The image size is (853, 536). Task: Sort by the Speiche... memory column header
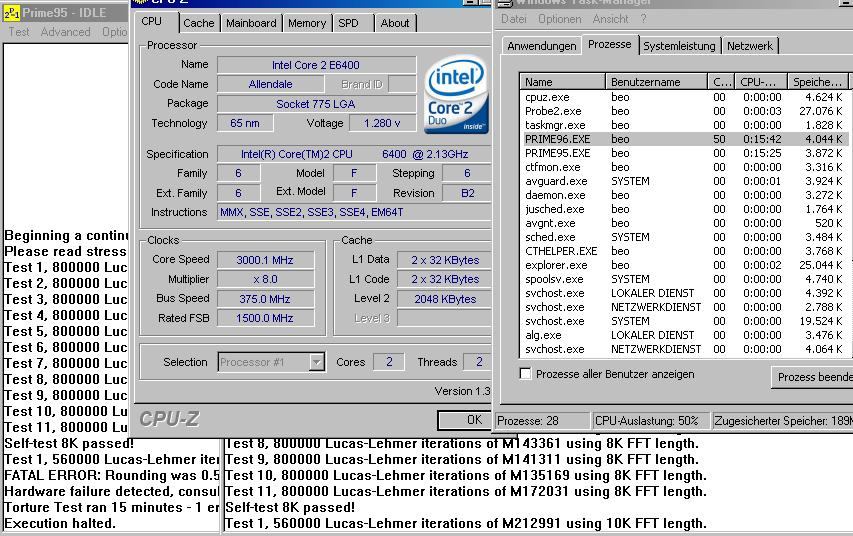tap(818, 82)
